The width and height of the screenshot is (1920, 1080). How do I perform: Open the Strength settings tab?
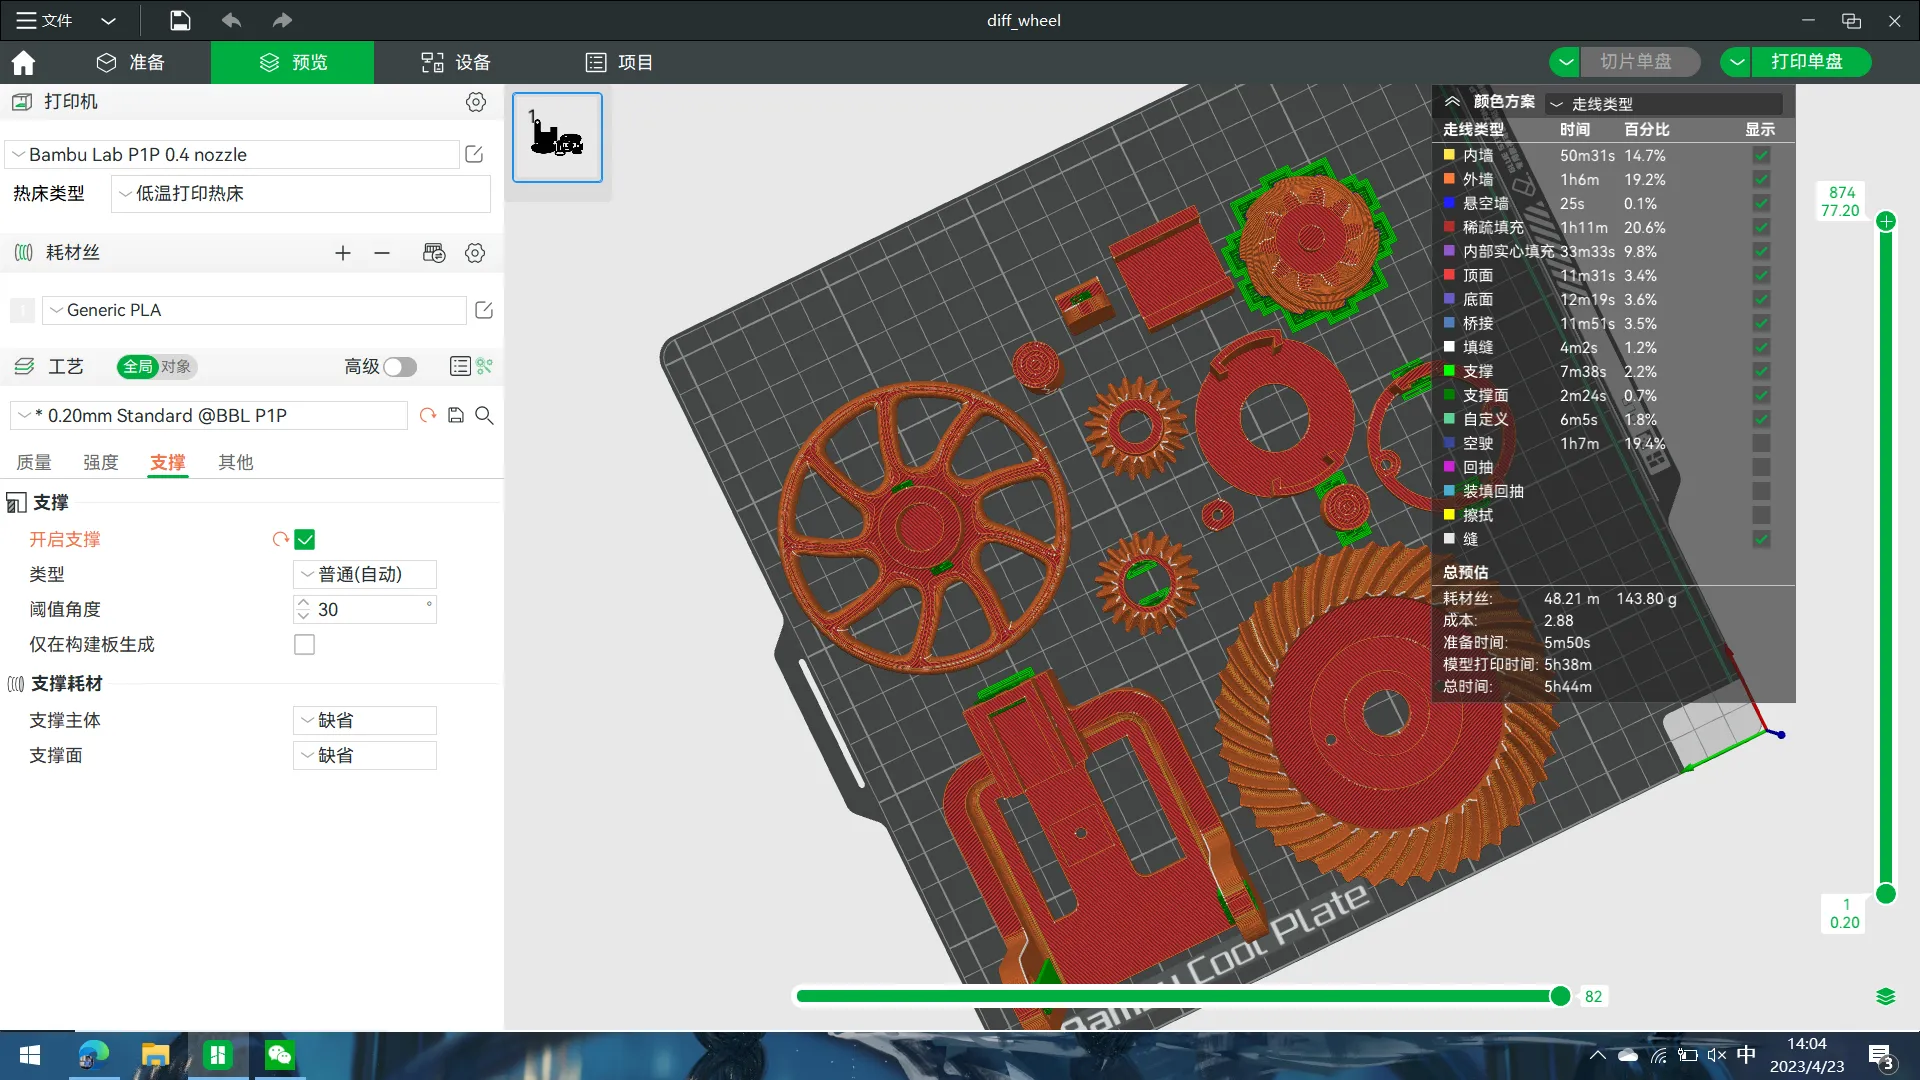(x=101, y=462)
